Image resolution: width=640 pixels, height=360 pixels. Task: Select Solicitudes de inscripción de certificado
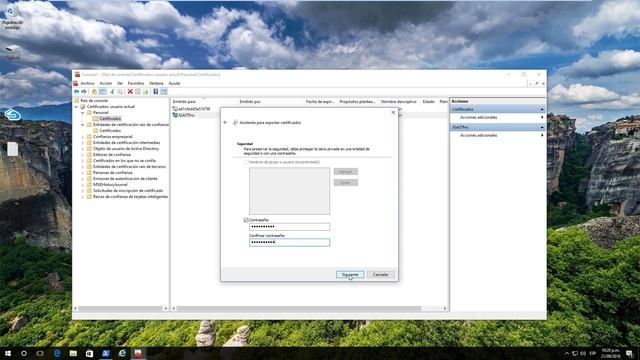(128, 191)
